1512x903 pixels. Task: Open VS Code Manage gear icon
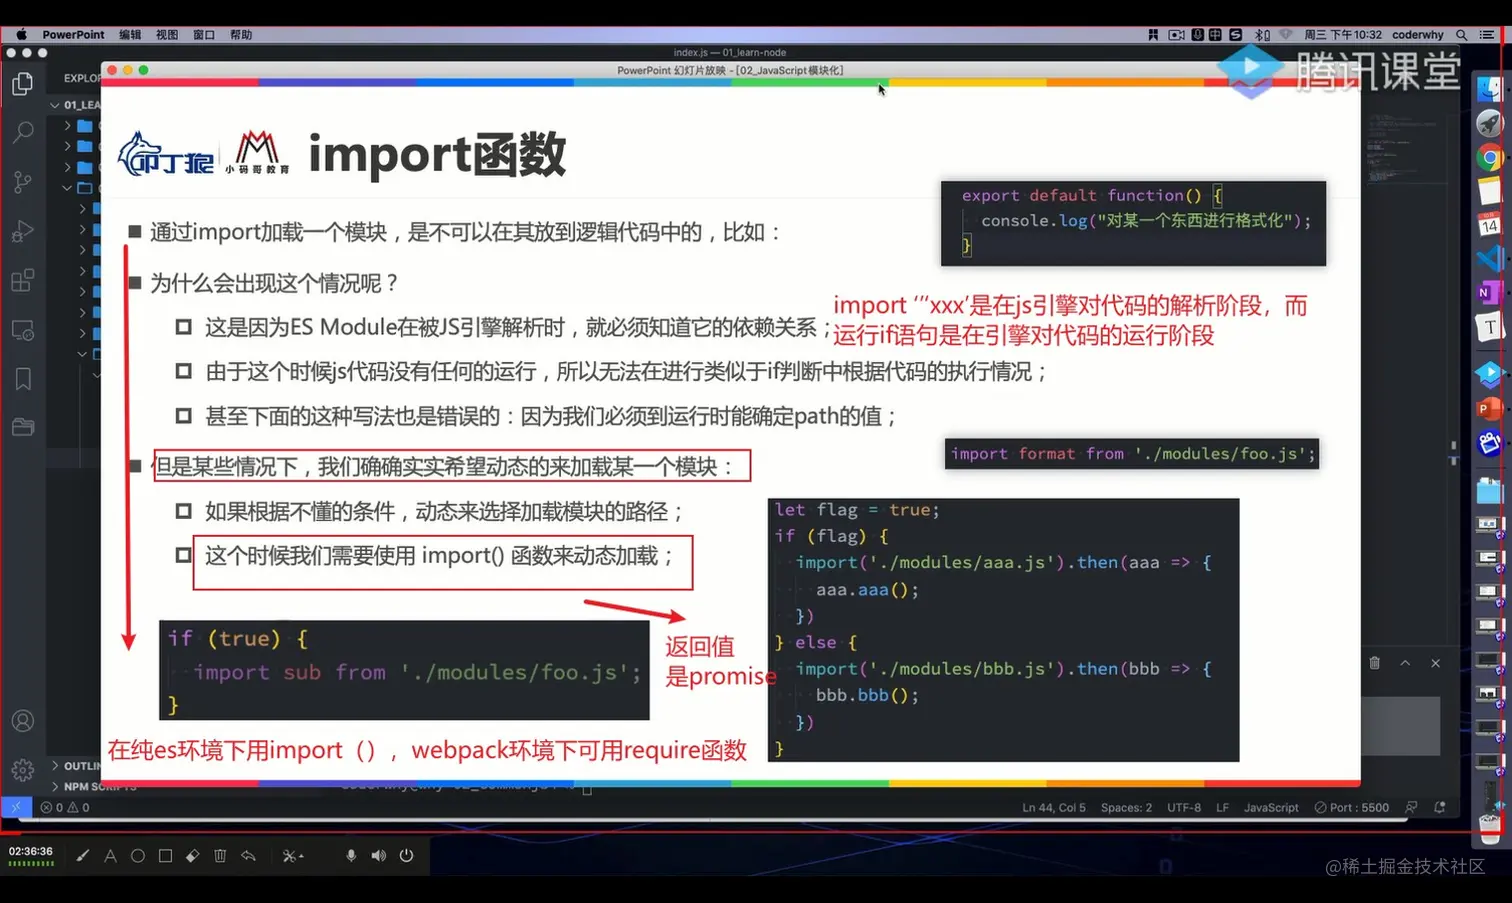[22, 770]
